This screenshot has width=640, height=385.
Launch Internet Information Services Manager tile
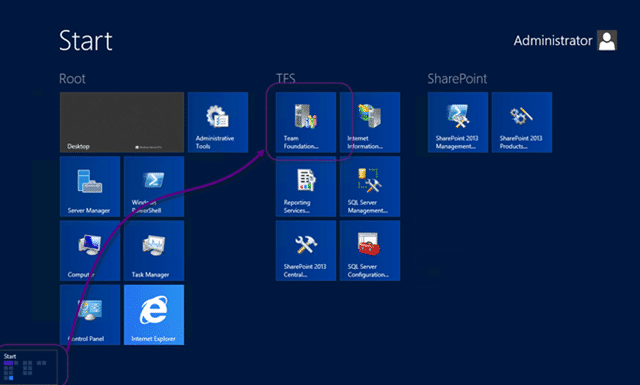370,122
